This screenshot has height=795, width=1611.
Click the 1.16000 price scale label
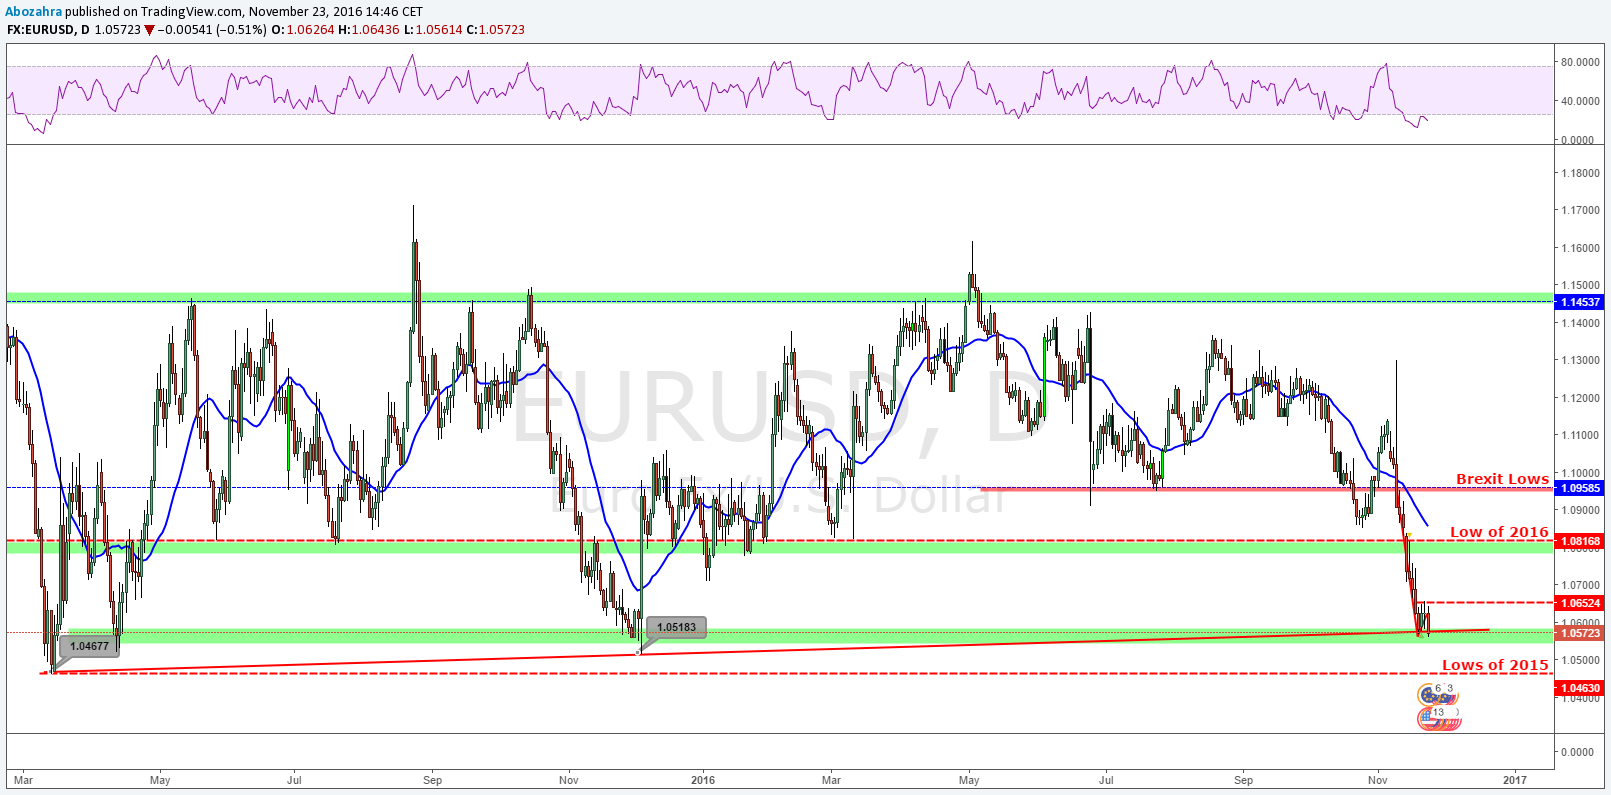tap(1580, 248)
